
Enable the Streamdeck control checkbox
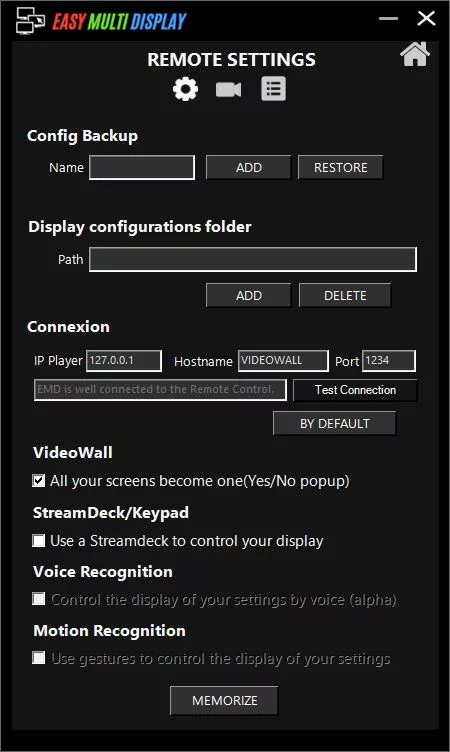(38, 540)
